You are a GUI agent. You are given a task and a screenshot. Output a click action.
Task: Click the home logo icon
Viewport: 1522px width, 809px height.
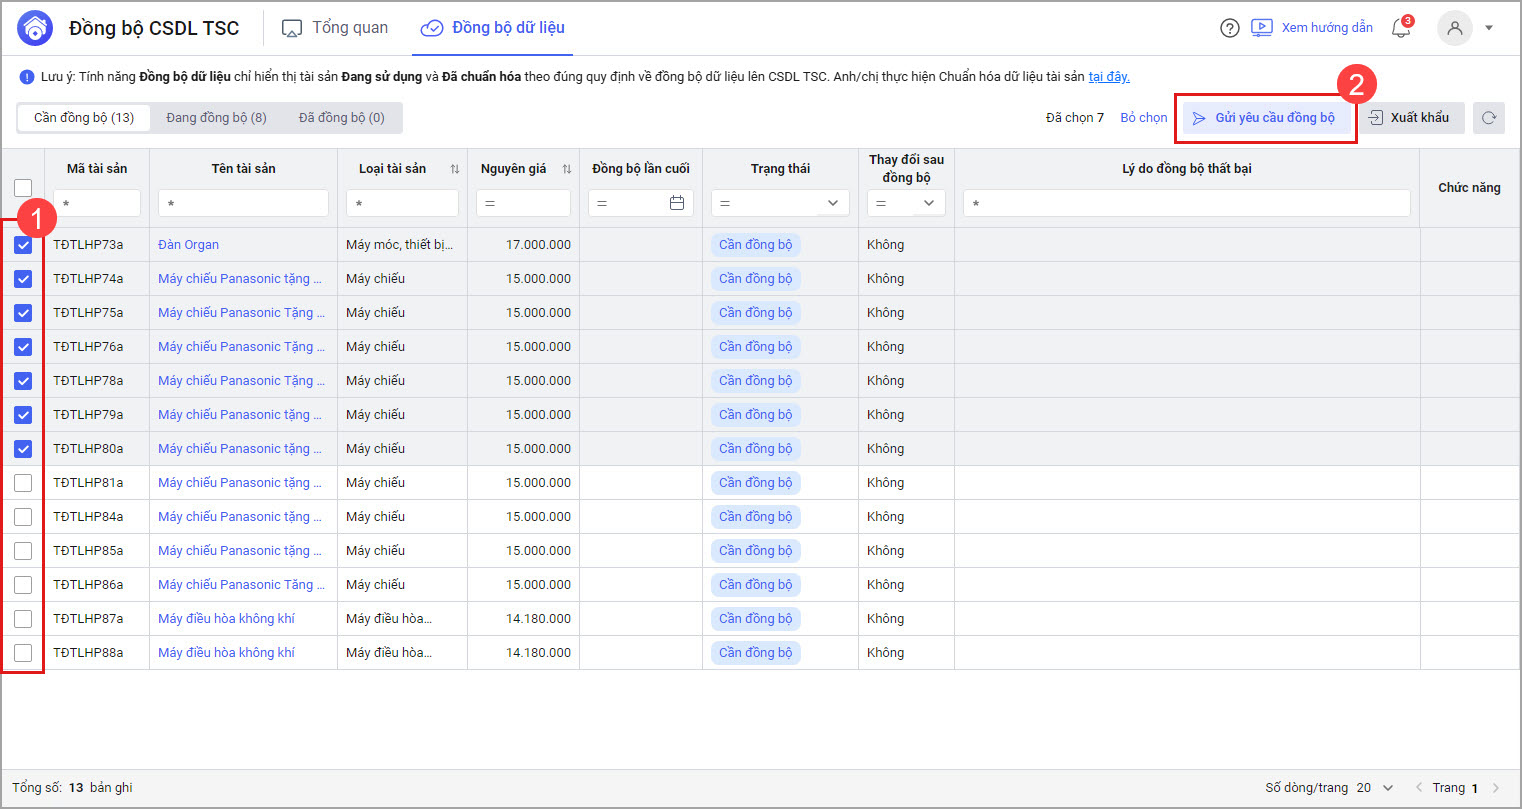[35, 28]
